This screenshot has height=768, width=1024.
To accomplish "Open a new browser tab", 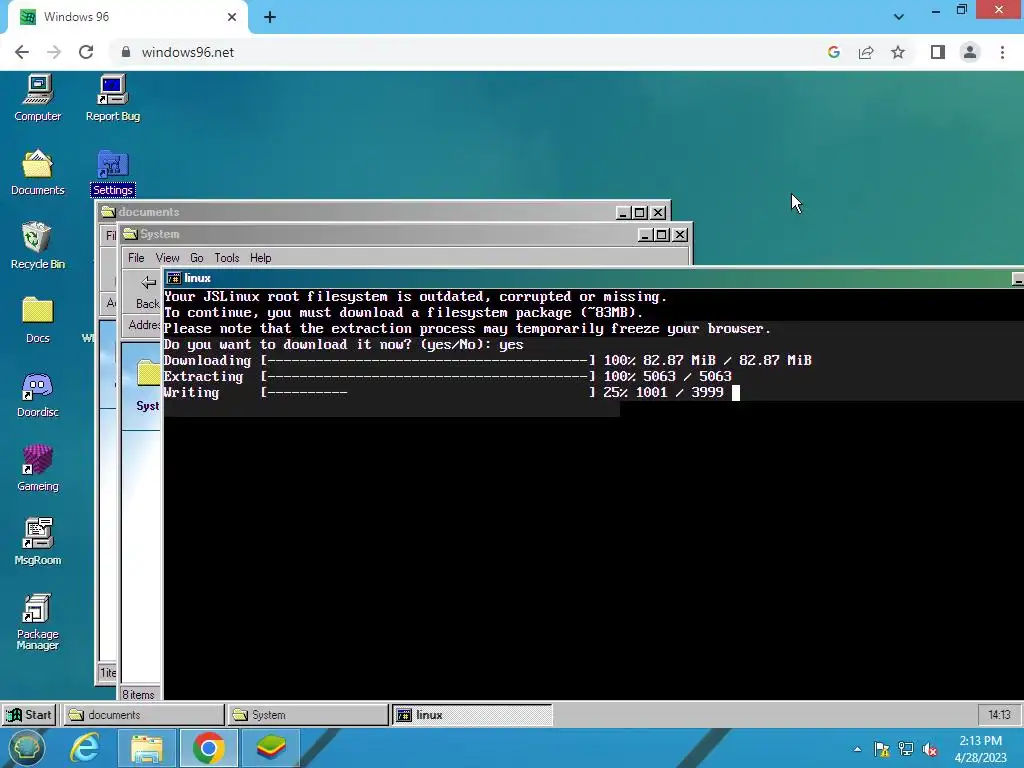I will 270,17.
